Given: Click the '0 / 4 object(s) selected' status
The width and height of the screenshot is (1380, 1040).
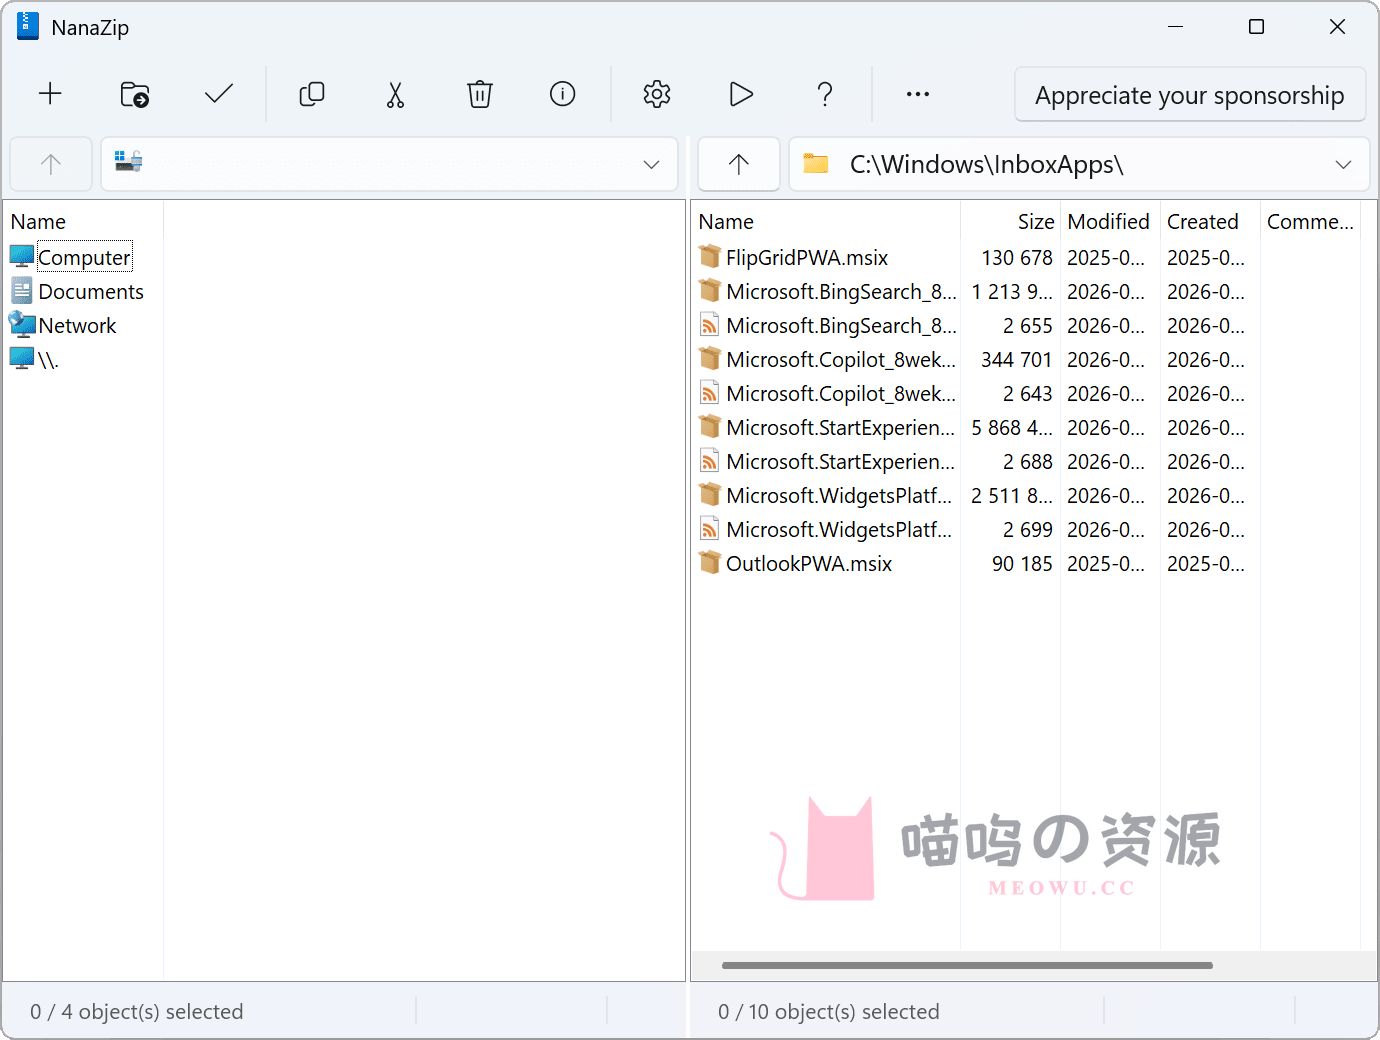Looking at the screenshot, I should click(x=137, y=1012).
